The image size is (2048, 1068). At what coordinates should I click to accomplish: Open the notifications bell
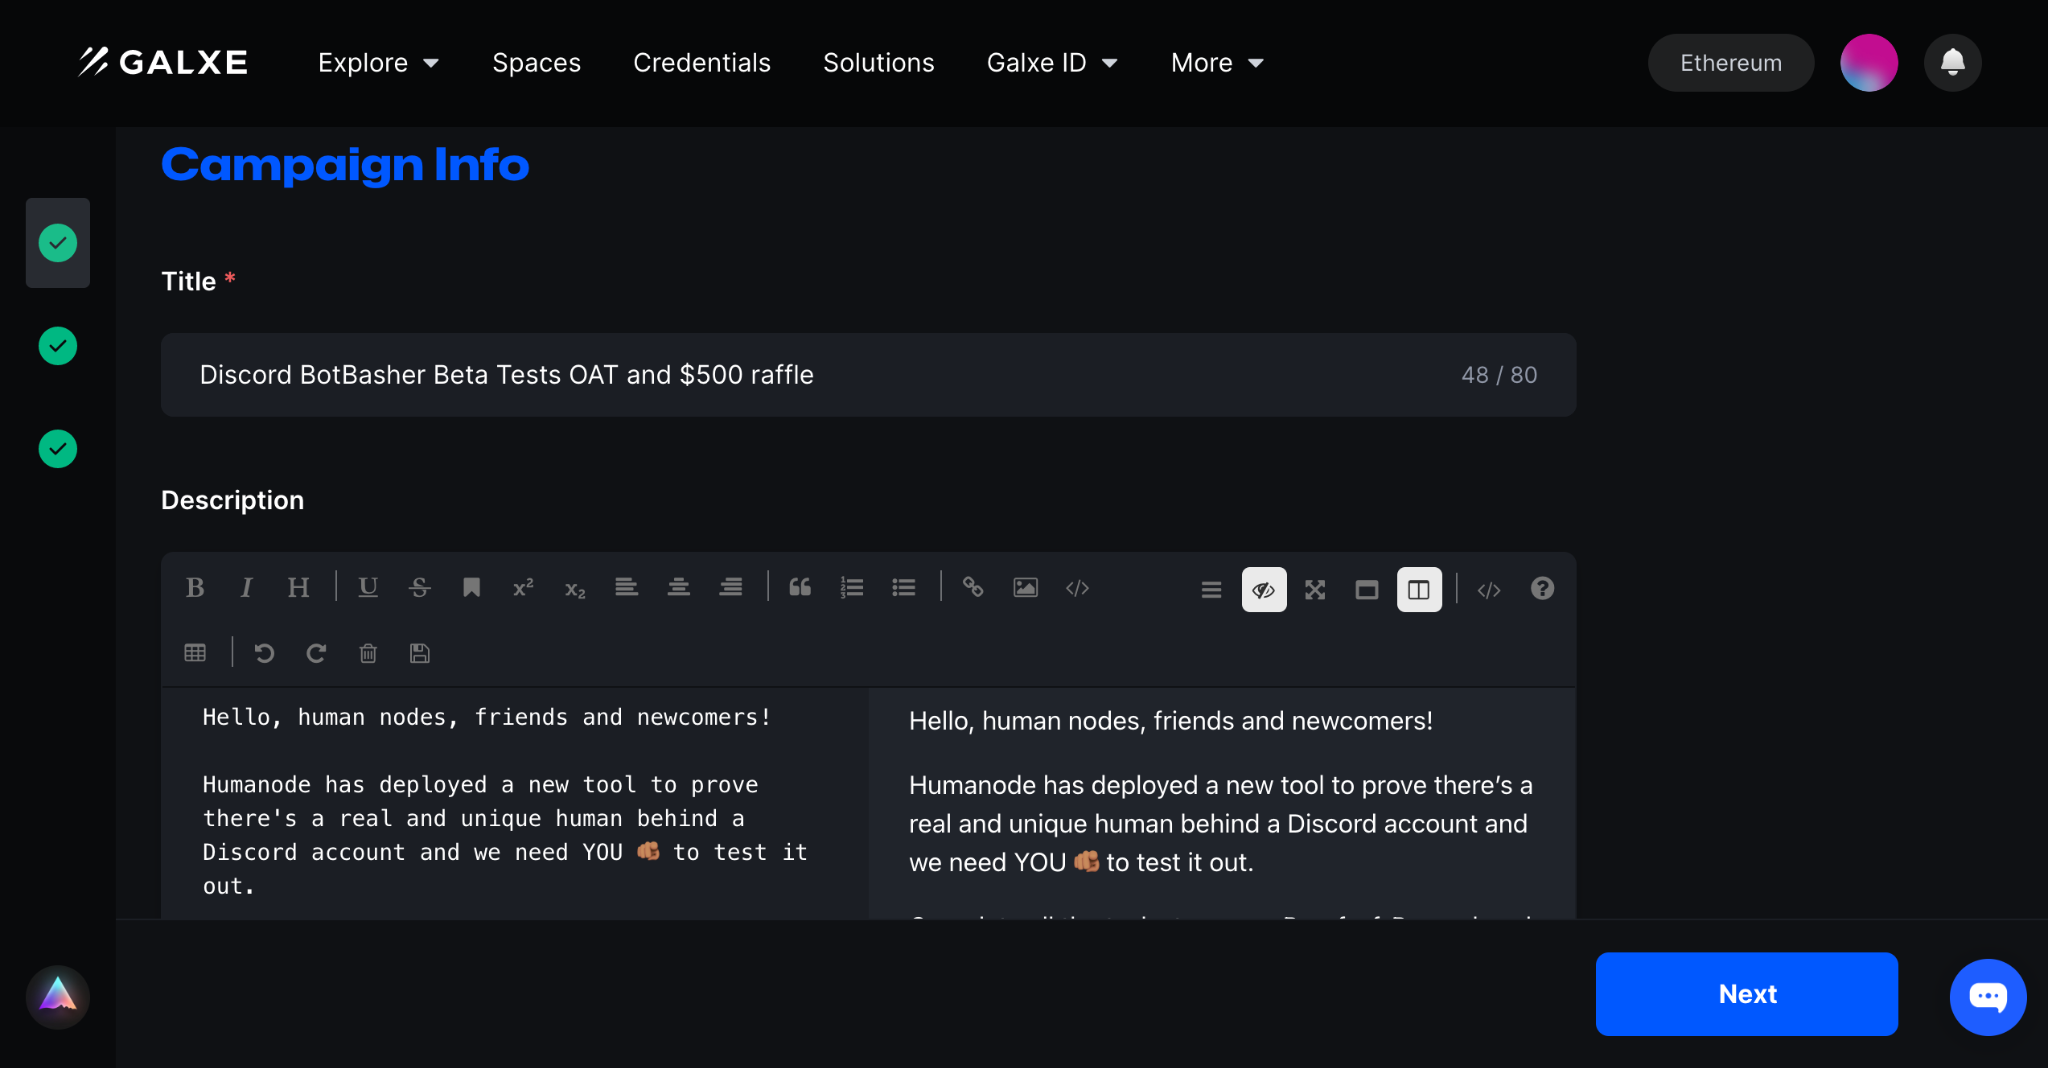(x=1952, y=63)
